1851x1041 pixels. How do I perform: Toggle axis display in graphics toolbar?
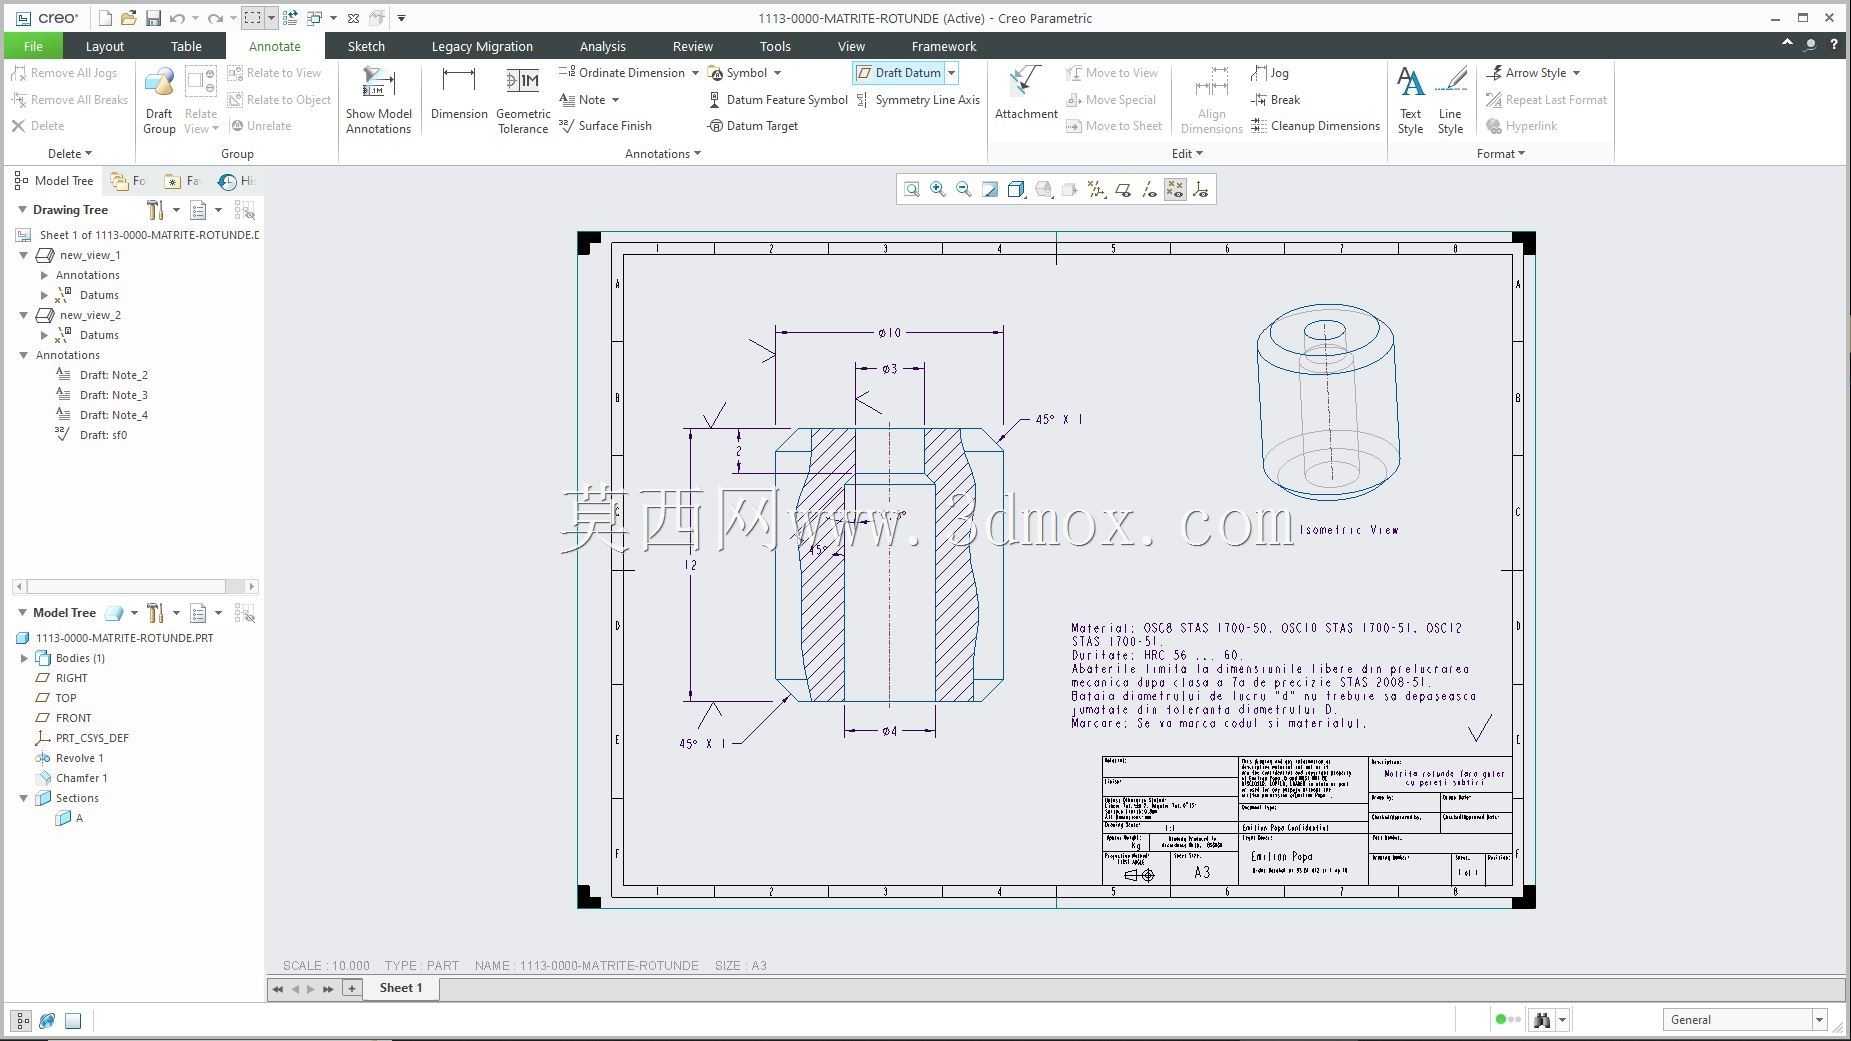(x=1149, y=190)
